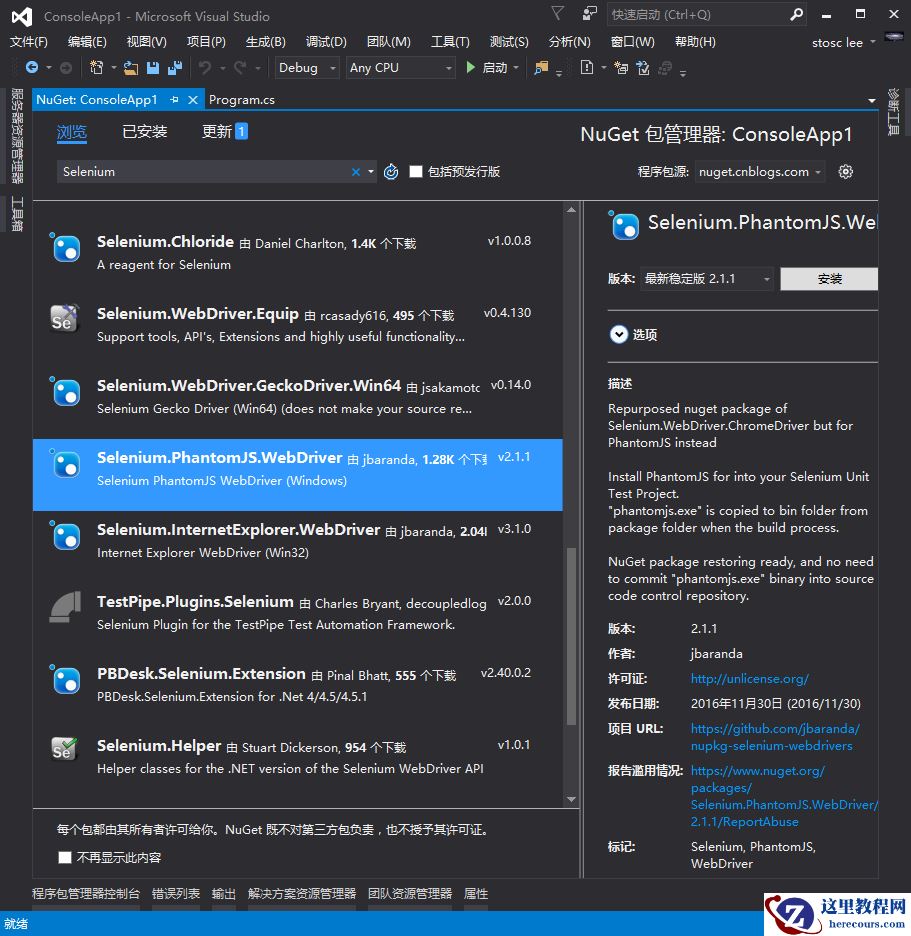Click the Redo arrow icon

[240, 68]
